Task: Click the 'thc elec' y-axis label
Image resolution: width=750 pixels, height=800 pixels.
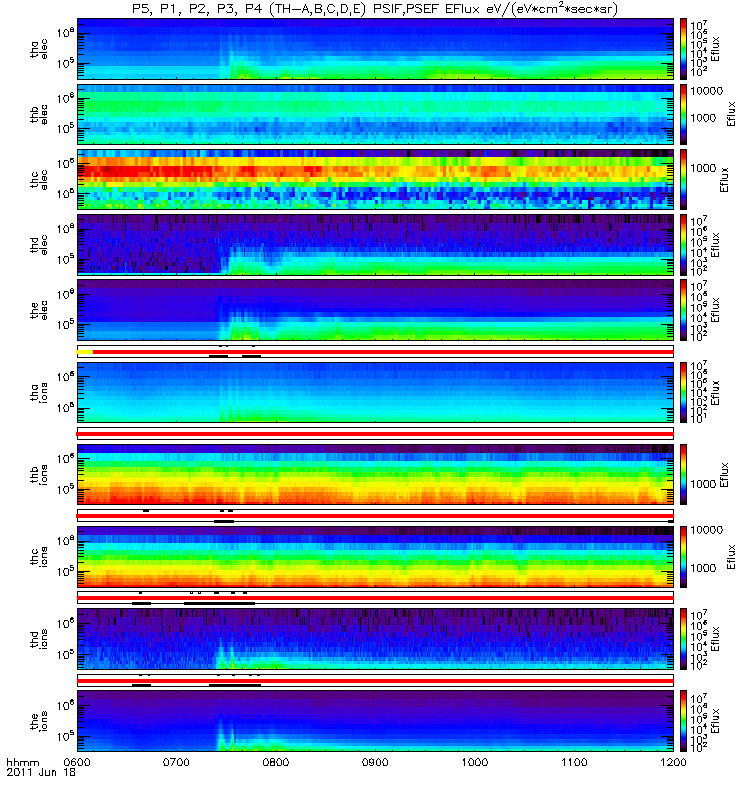Action: tap(39, 179)
